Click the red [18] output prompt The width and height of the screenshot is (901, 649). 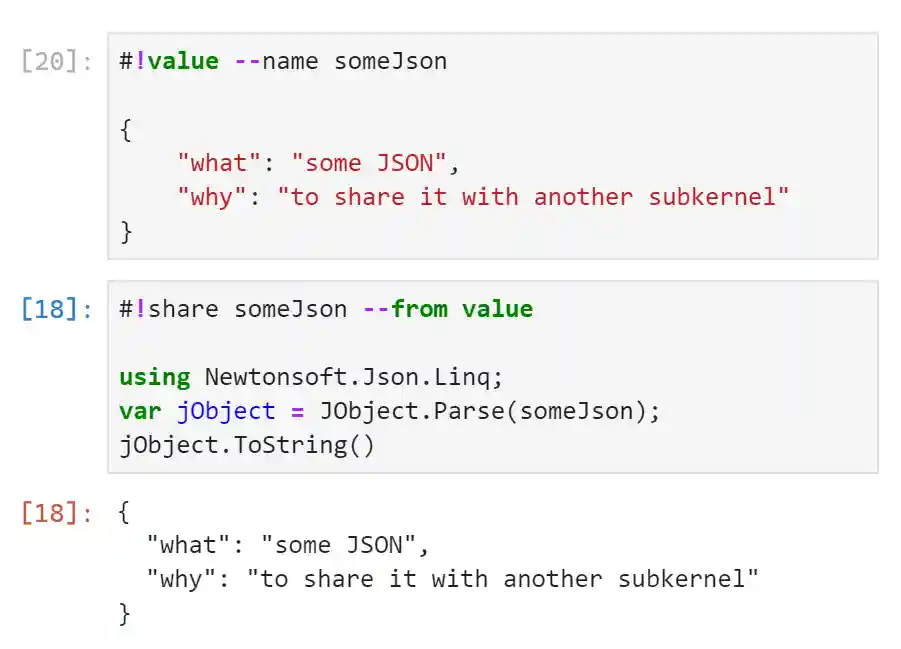[x=57, y=513]
